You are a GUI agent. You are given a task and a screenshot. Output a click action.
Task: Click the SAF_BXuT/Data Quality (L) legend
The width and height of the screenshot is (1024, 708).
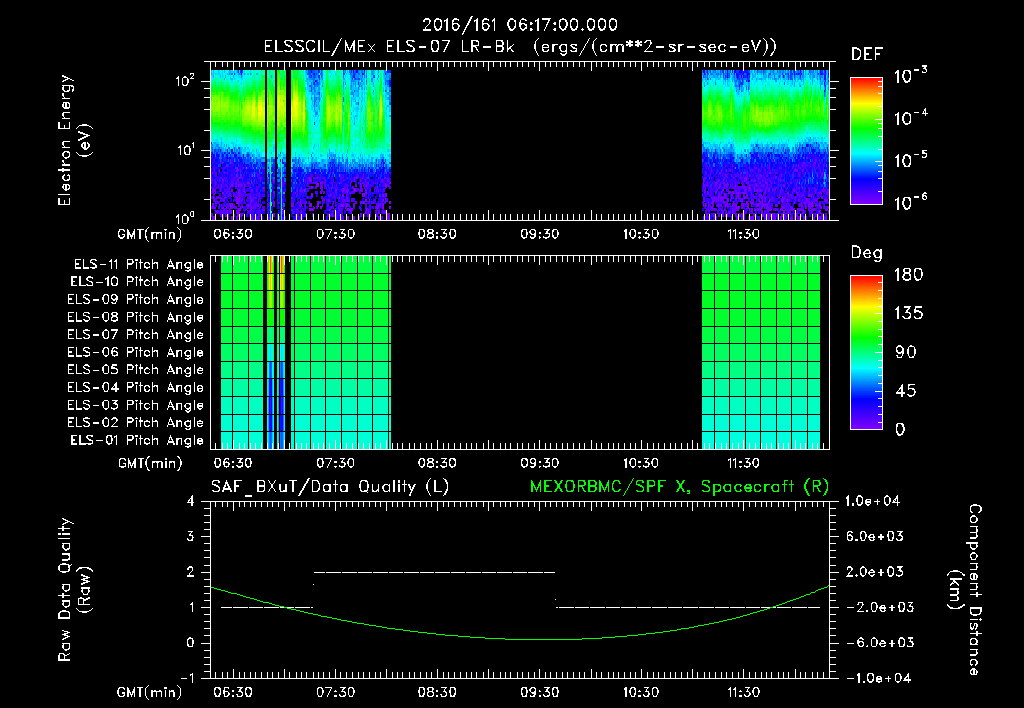click(330, 487)
